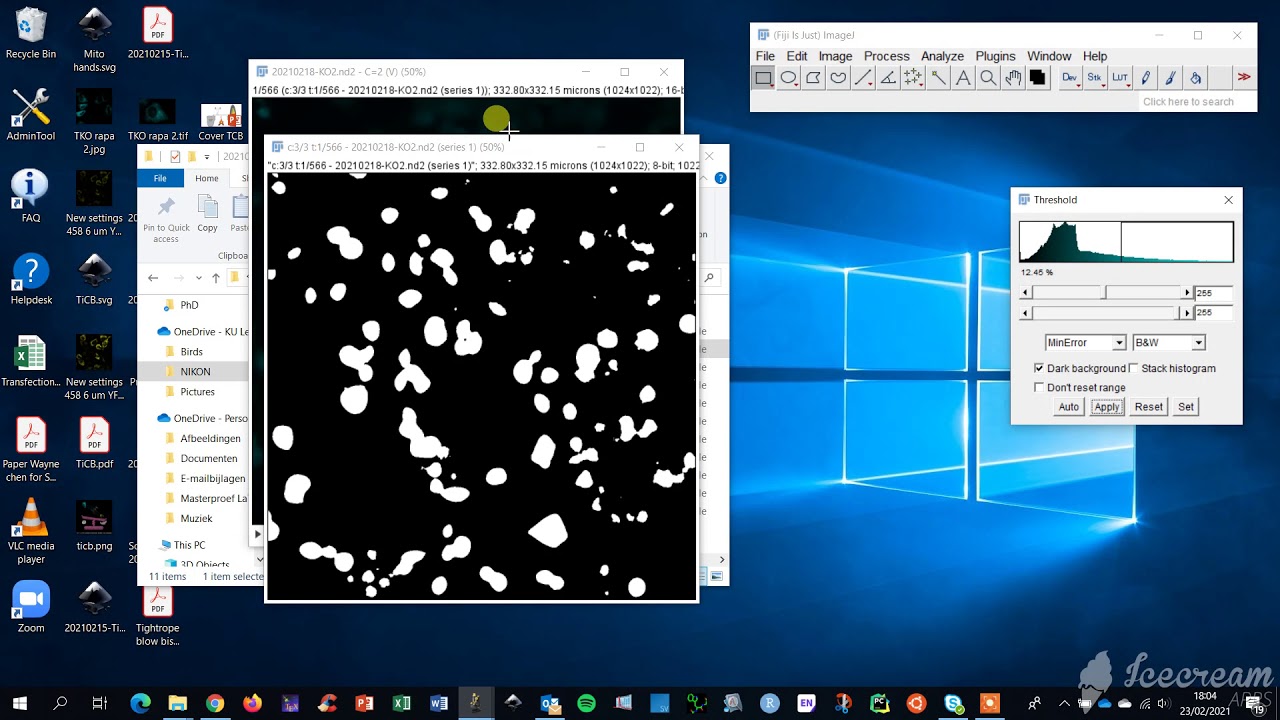
Task: Click the ImageJ search field
Action: pyautogui.click(x=1196, y=101)
